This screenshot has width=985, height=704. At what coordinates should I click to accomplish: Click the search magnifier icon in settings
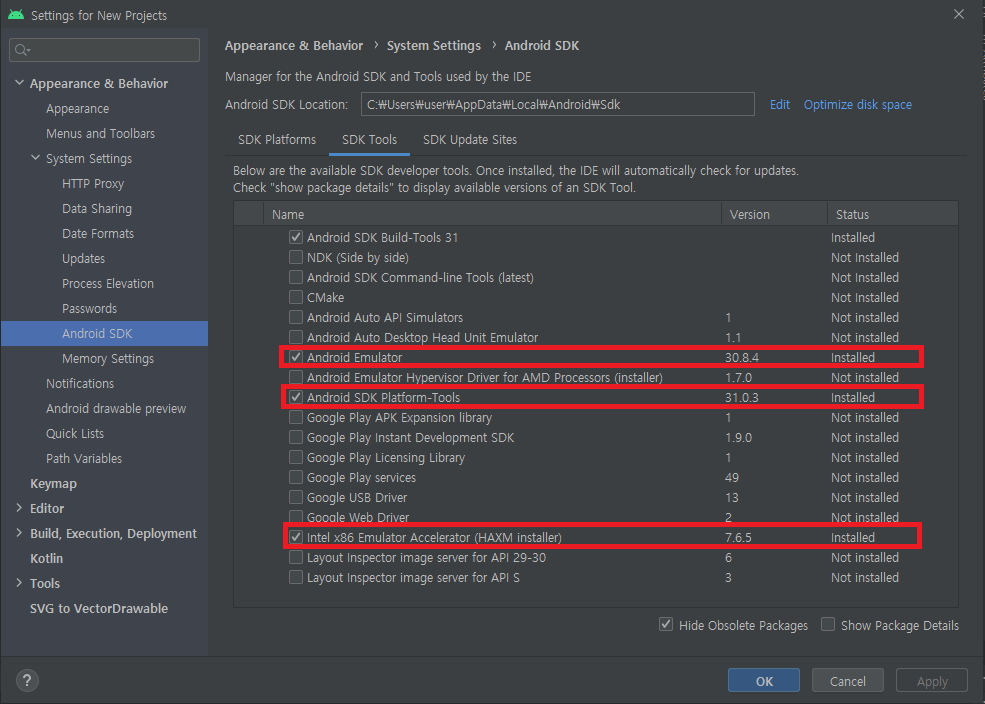pos(22,50)
